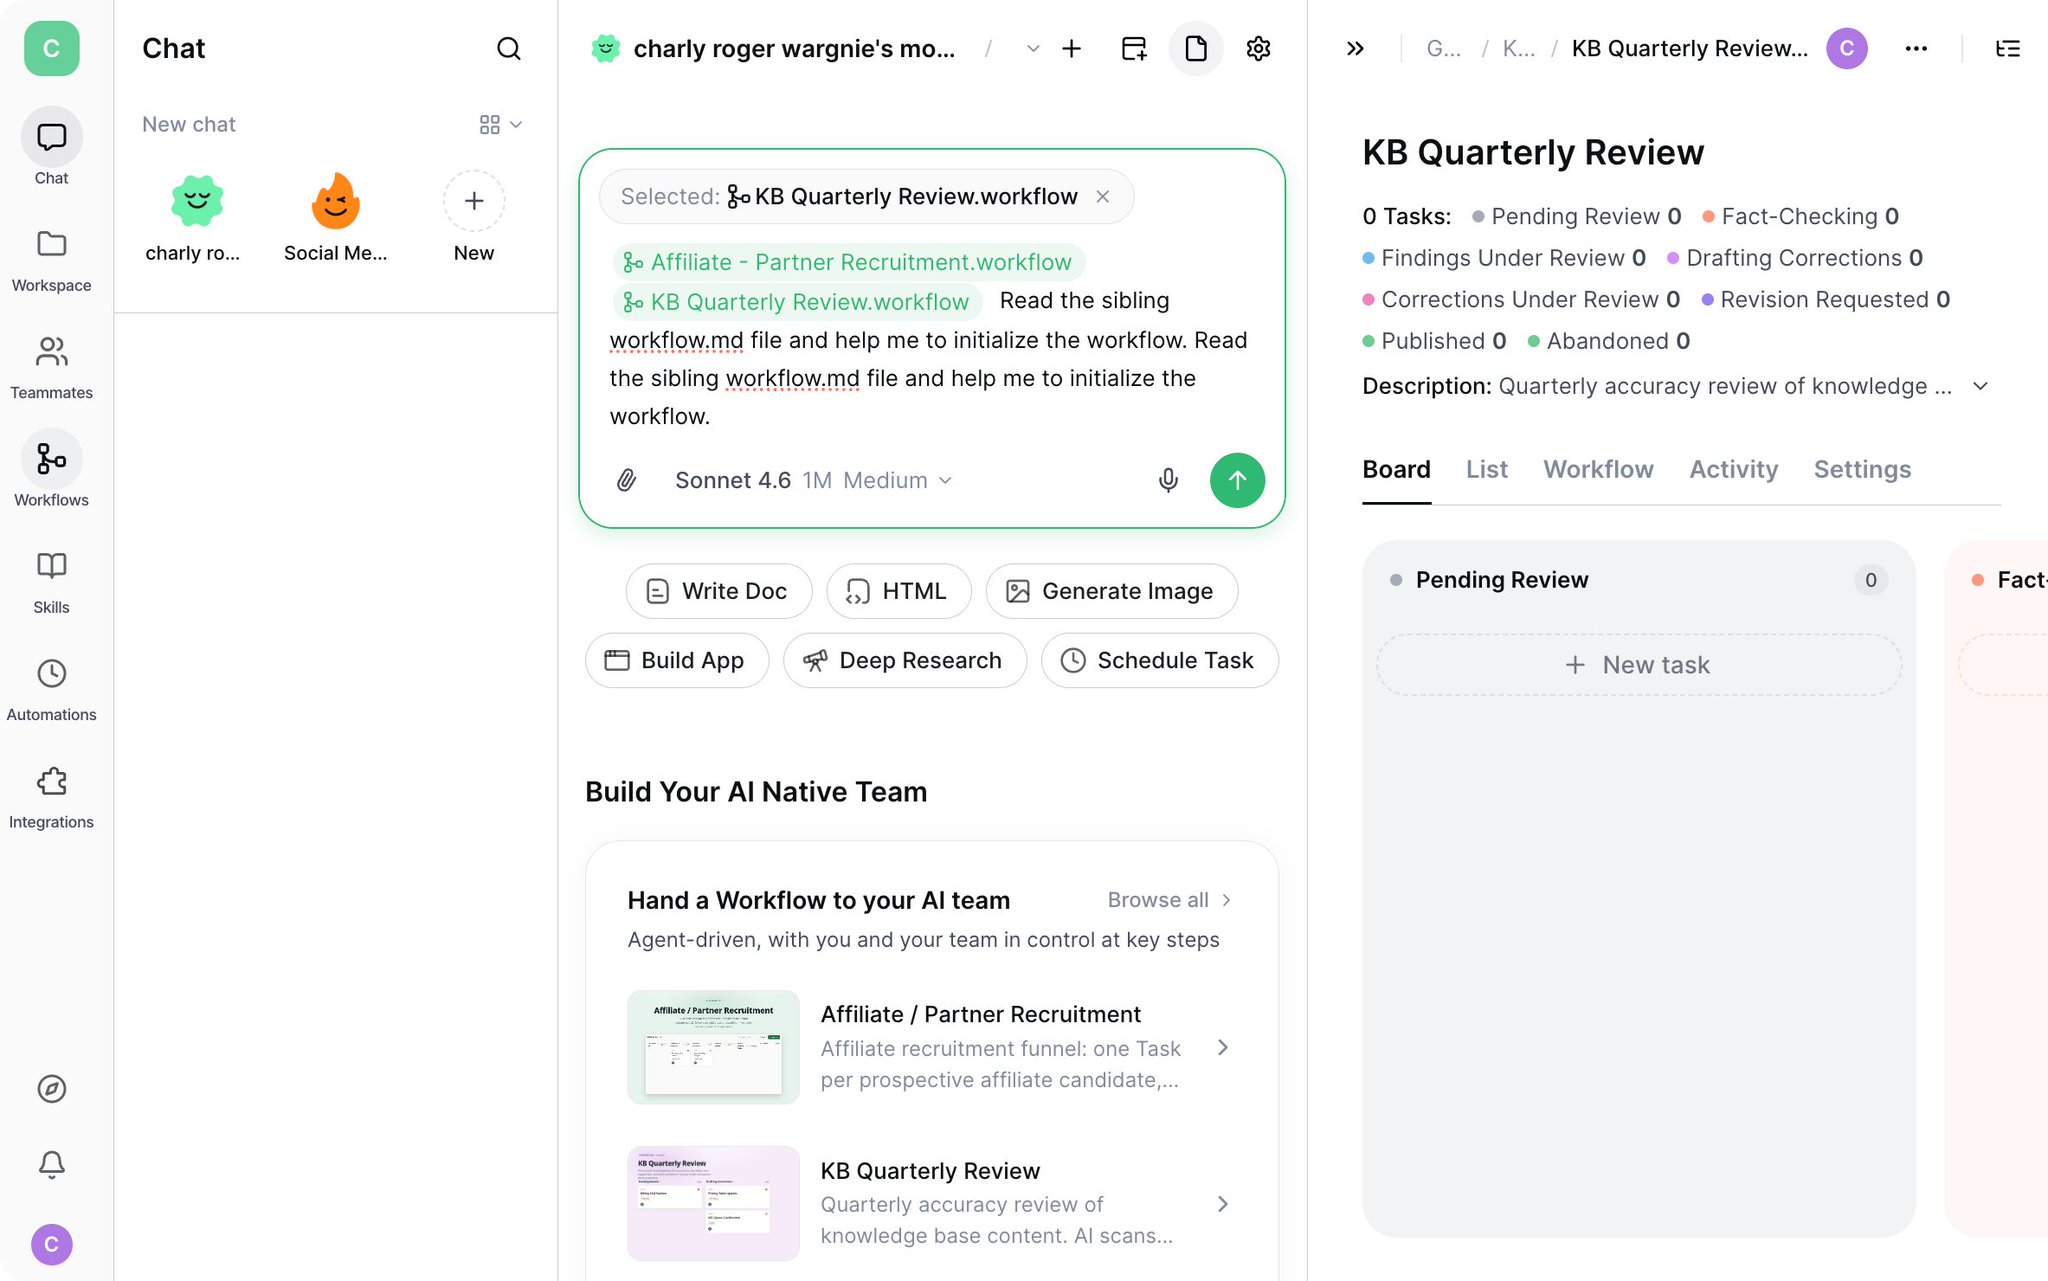This screenshot has width=2048, height=1281.
Task: Open the Sonnet 4.6 model dropdown
Action: click(x=813, y=480)
